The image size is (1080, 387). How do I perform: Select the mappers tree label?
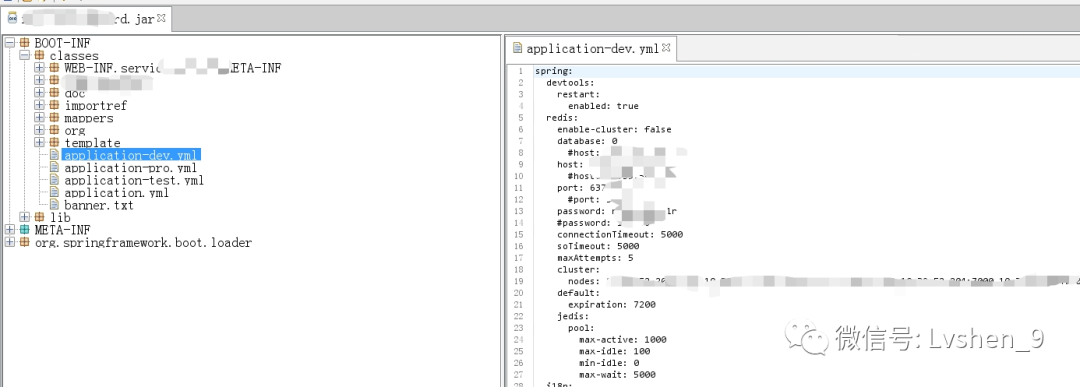tap(88, 118)
